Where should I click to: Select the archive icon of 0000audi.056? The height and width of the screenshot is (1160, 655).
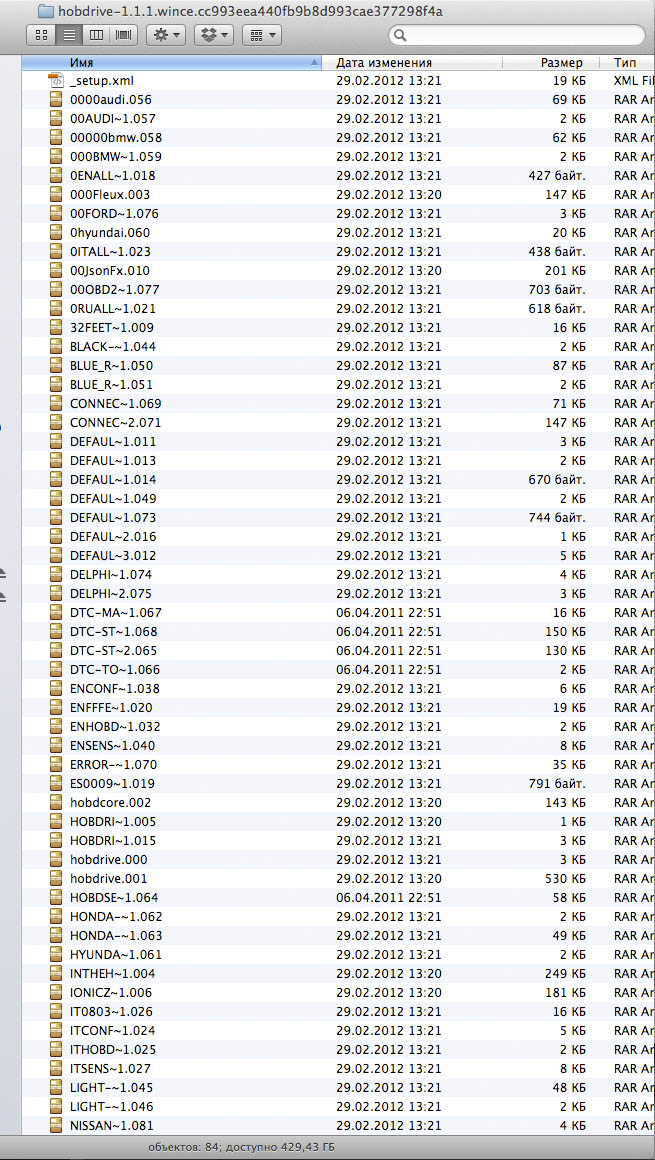pos(57,99)
